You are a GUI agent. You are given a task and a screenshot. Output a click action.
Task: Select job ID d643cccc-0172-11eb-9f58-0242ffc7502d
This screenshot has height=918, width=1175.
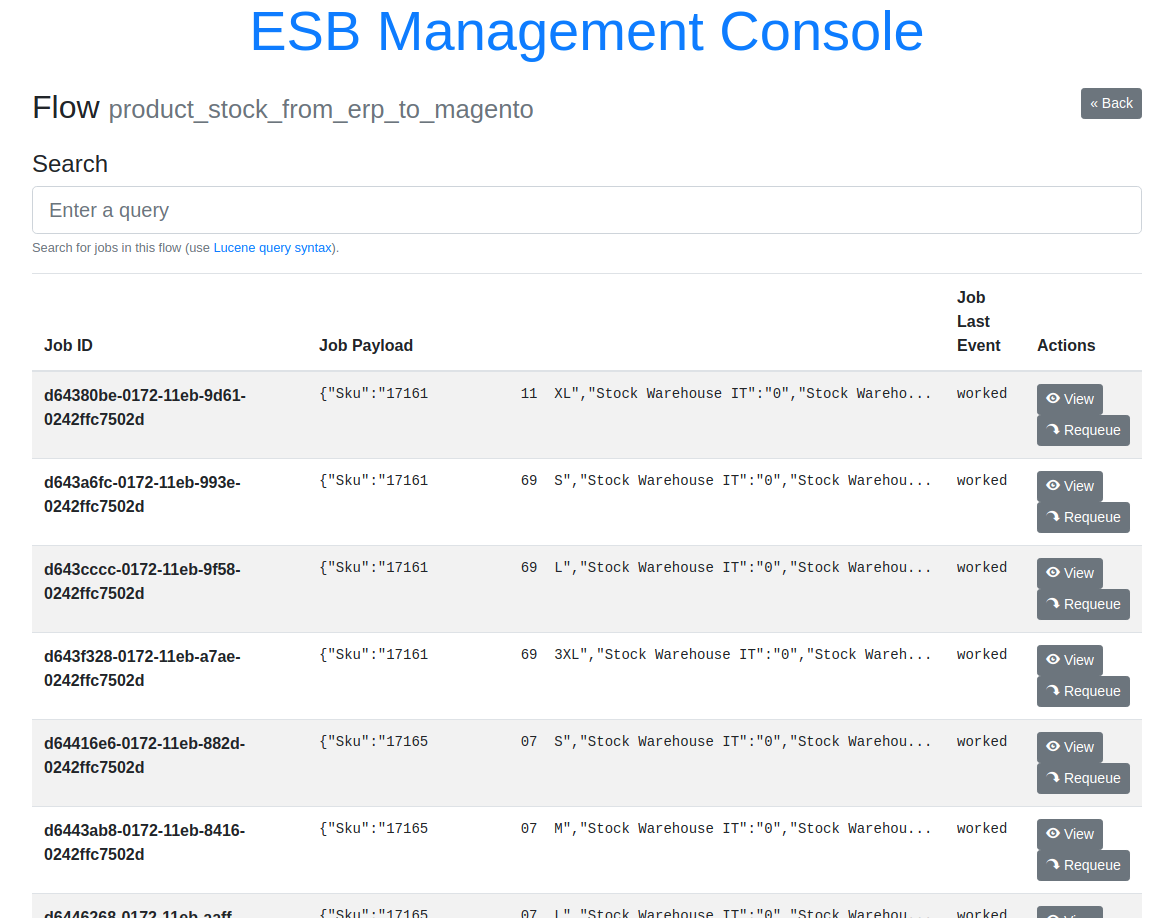coord(142,582)
